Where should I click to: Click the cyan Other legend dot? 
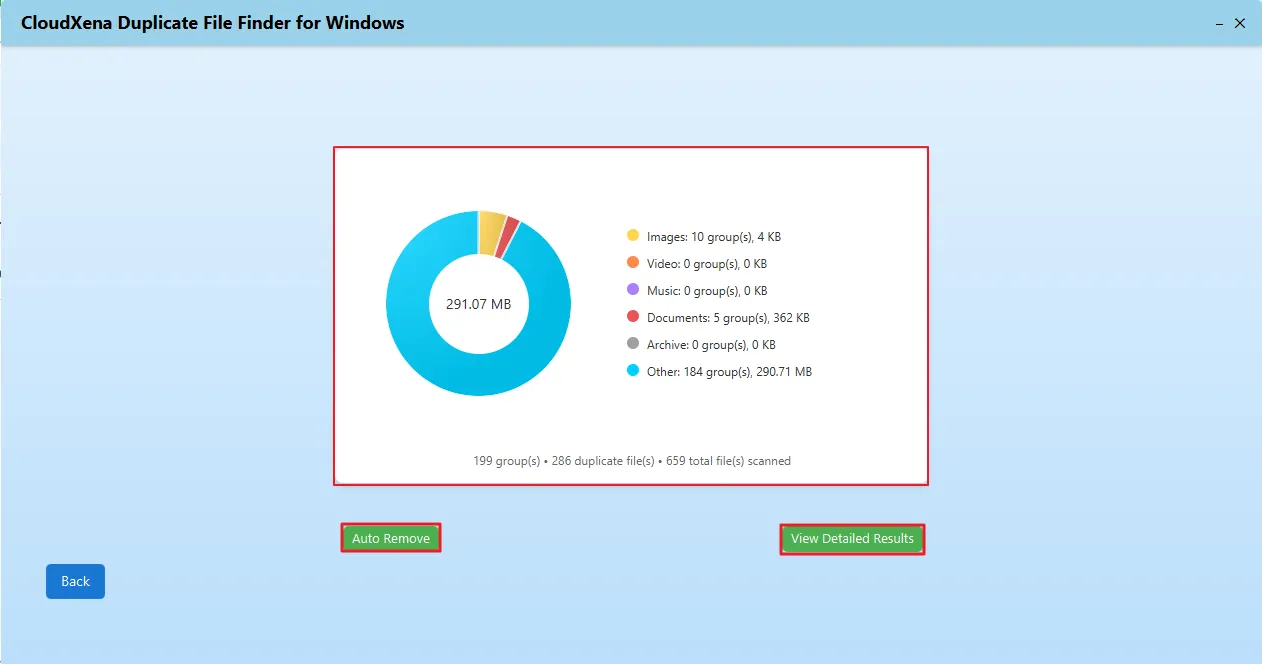click(x=632, y=371)
